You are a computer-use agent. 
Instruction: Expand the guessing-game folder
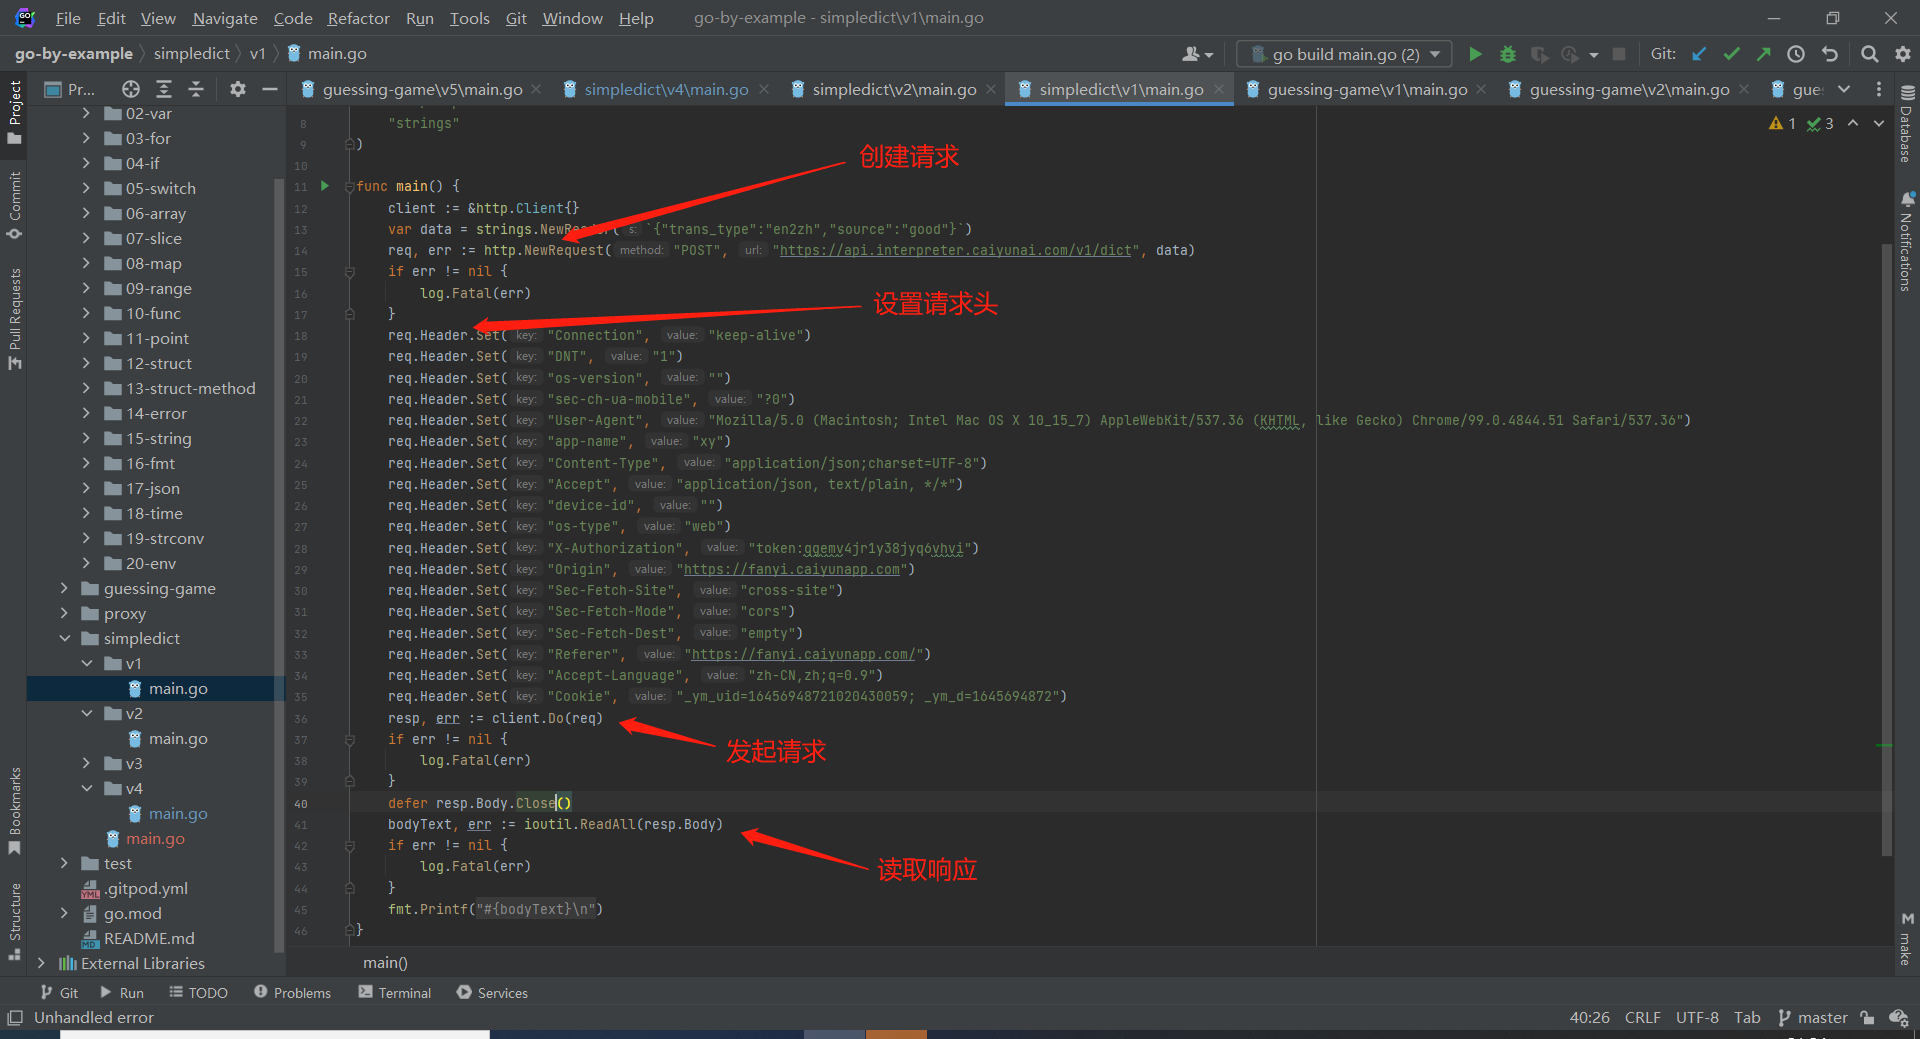click(x=65, y=588)
